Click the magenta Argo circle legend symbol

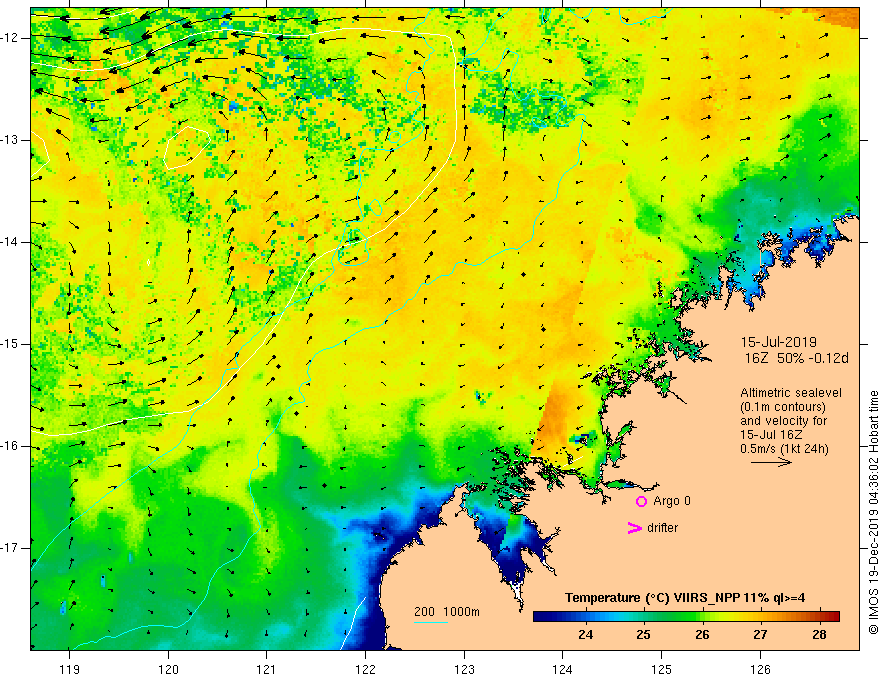pos(641,502)
